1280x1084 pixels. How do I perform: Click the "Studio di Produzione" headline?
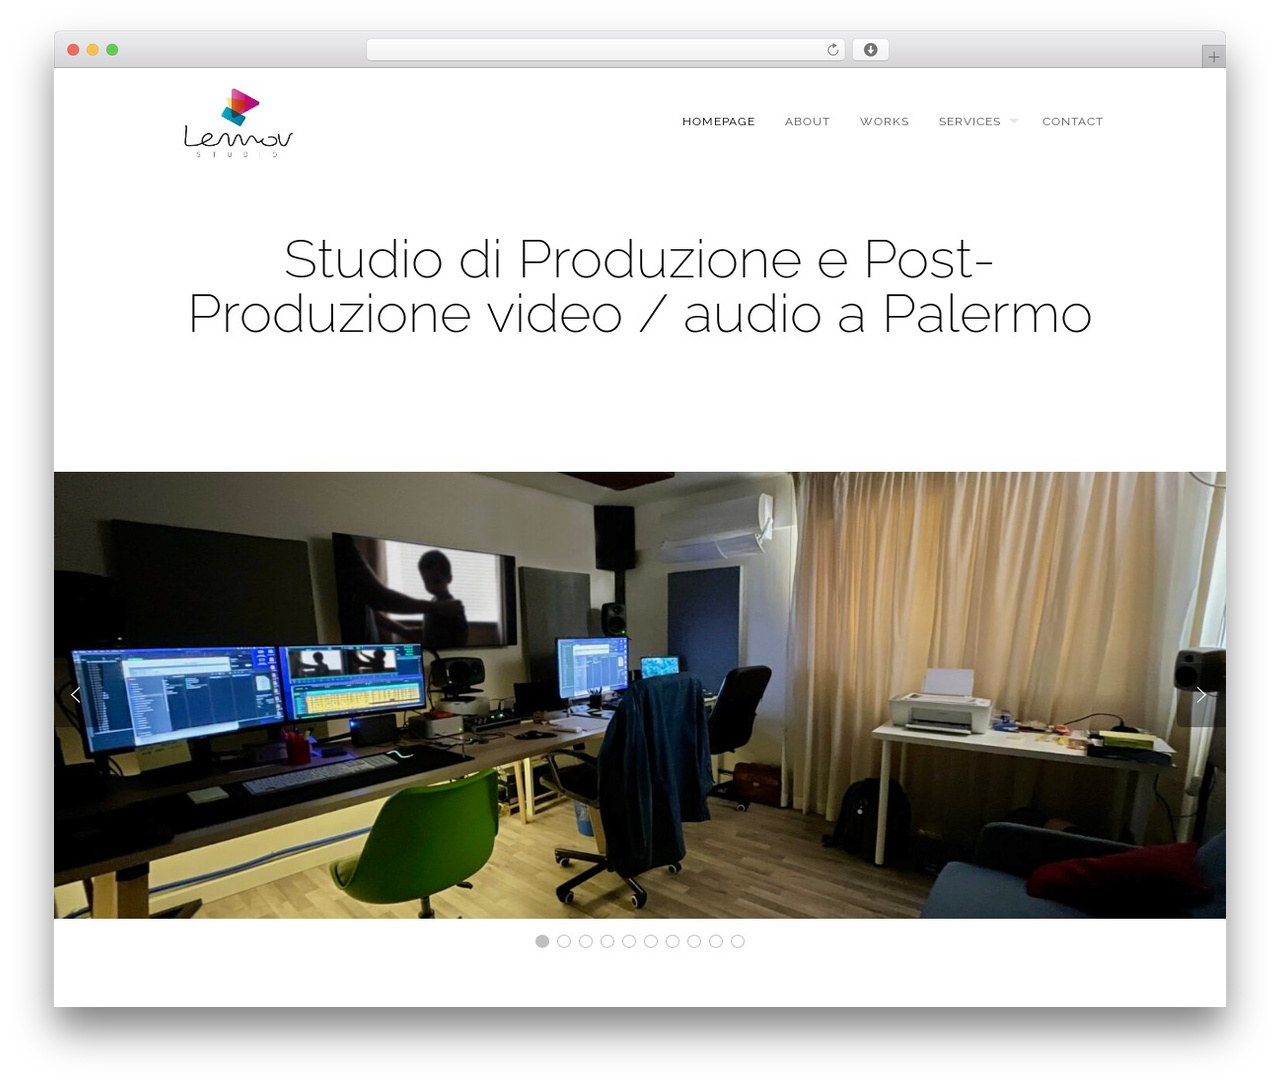[640, 287]
